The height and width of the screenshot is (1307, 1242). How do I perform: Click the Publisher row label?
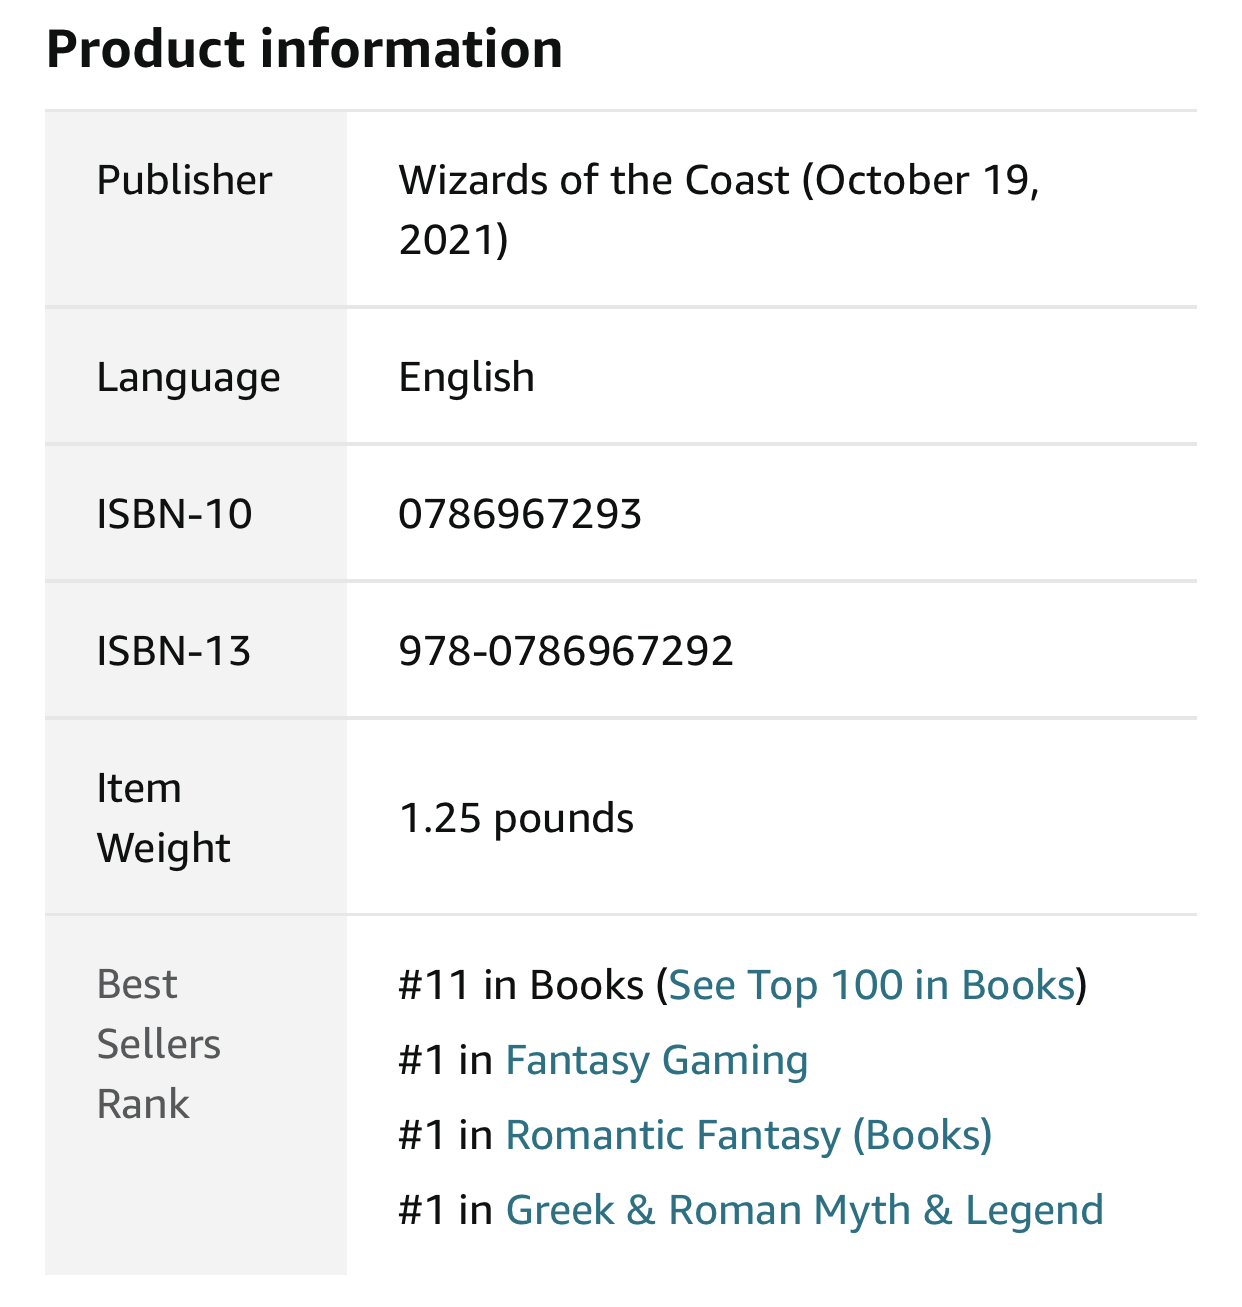click(184, 180)
